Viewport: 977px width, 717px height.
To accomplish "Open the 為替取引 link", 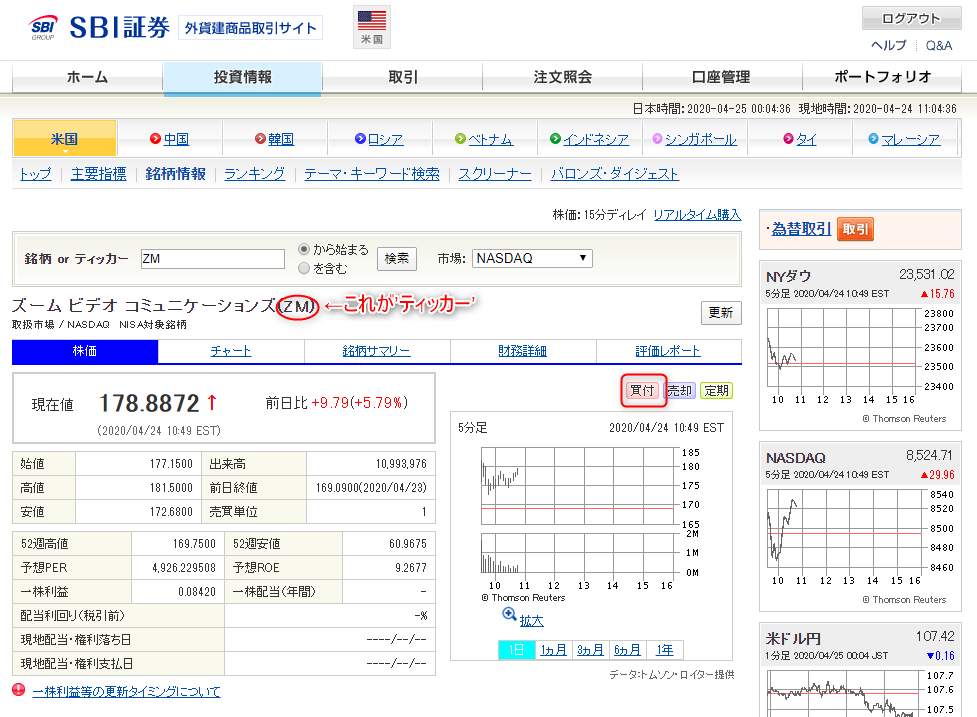I will (801, 229).
